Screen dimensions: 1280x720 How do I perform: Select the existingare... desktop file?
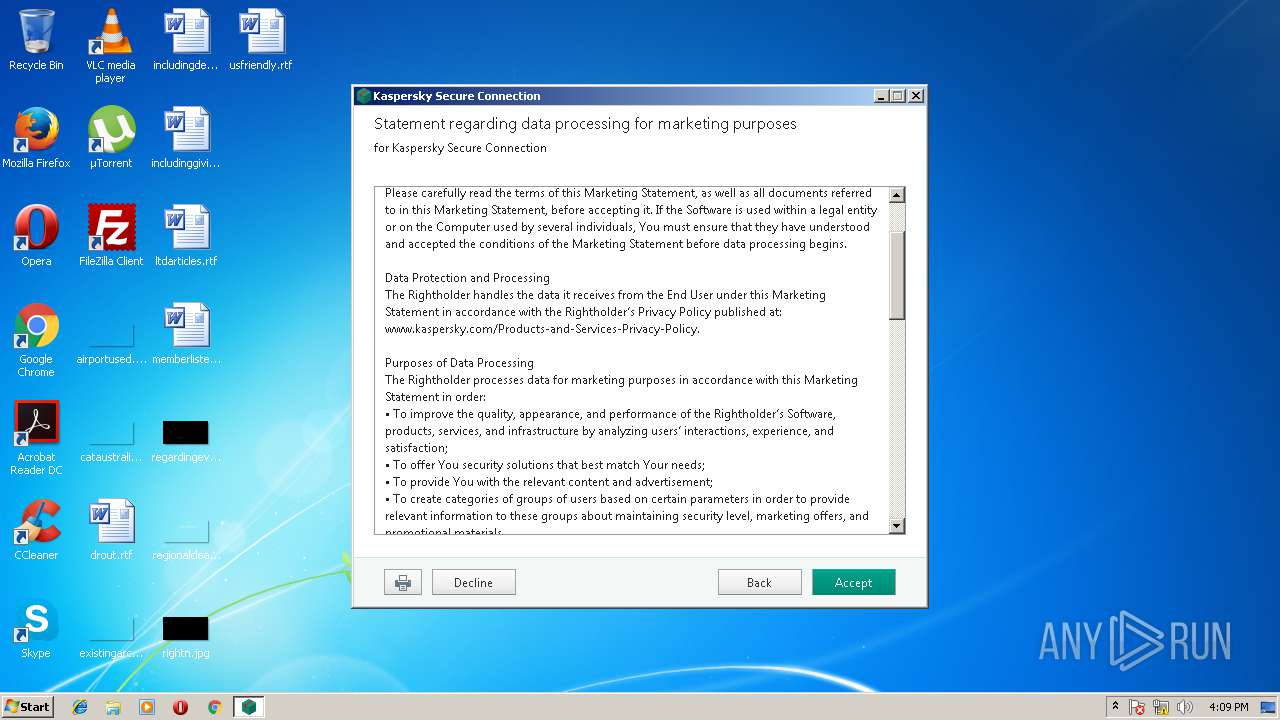111,636
